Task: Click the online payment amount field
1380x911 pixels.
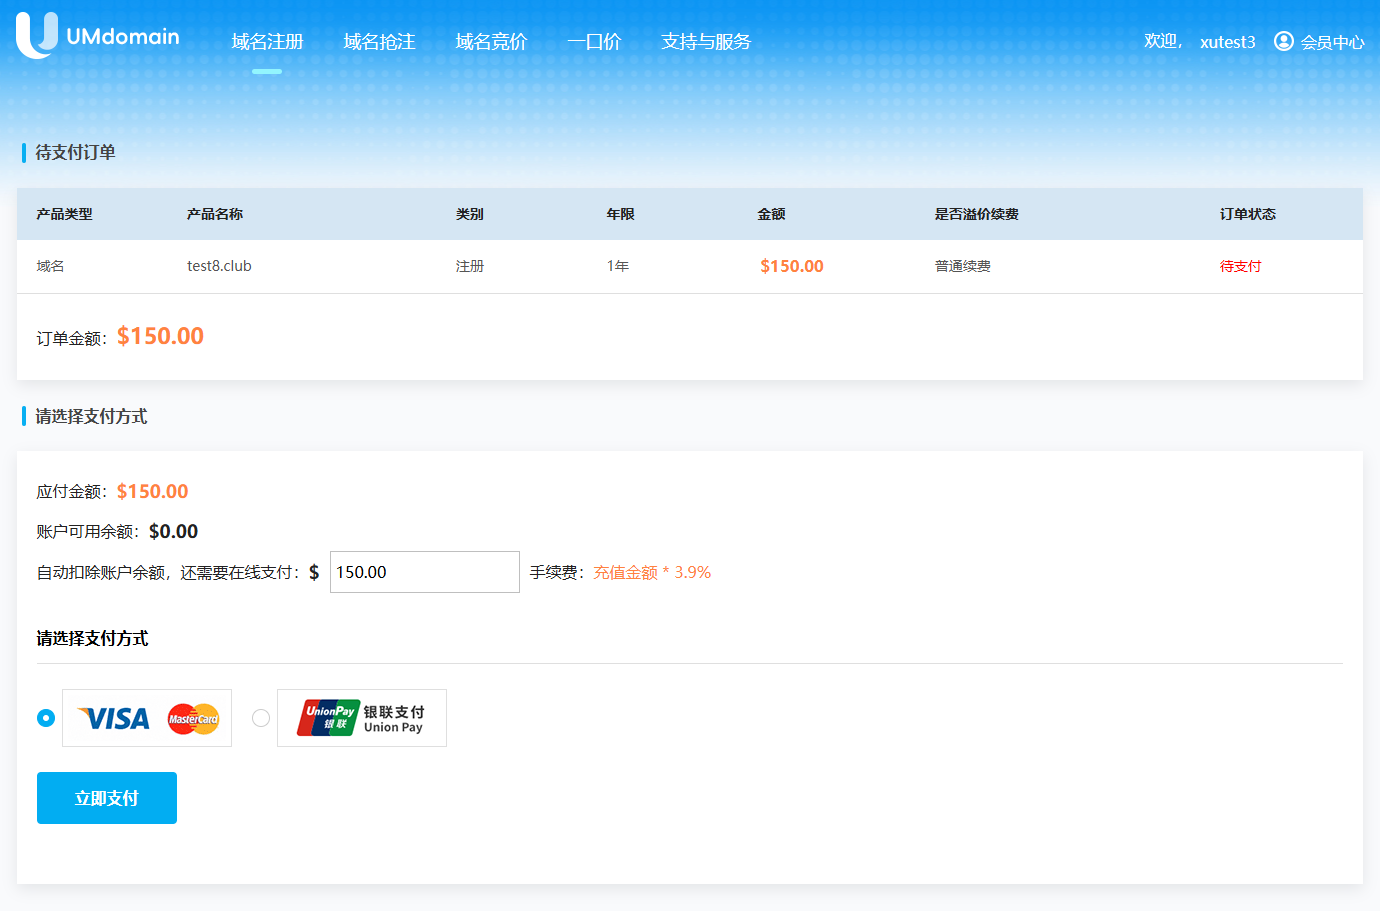Action: tap(424, 572)
